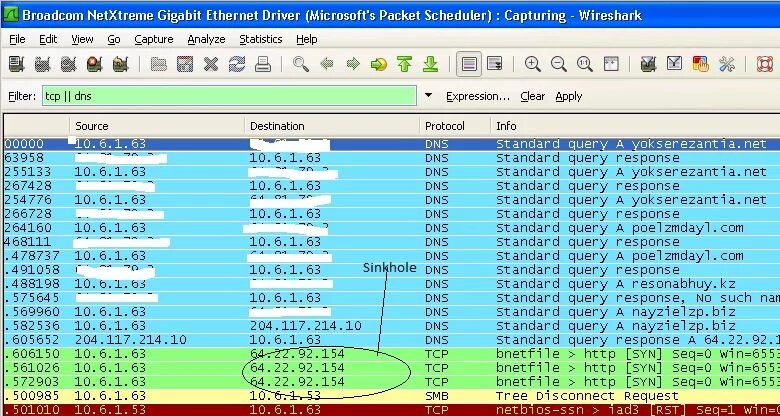Screen dimensions: 780x416
Task: Sort by the Protocol column header
Action: pos(455,126)
